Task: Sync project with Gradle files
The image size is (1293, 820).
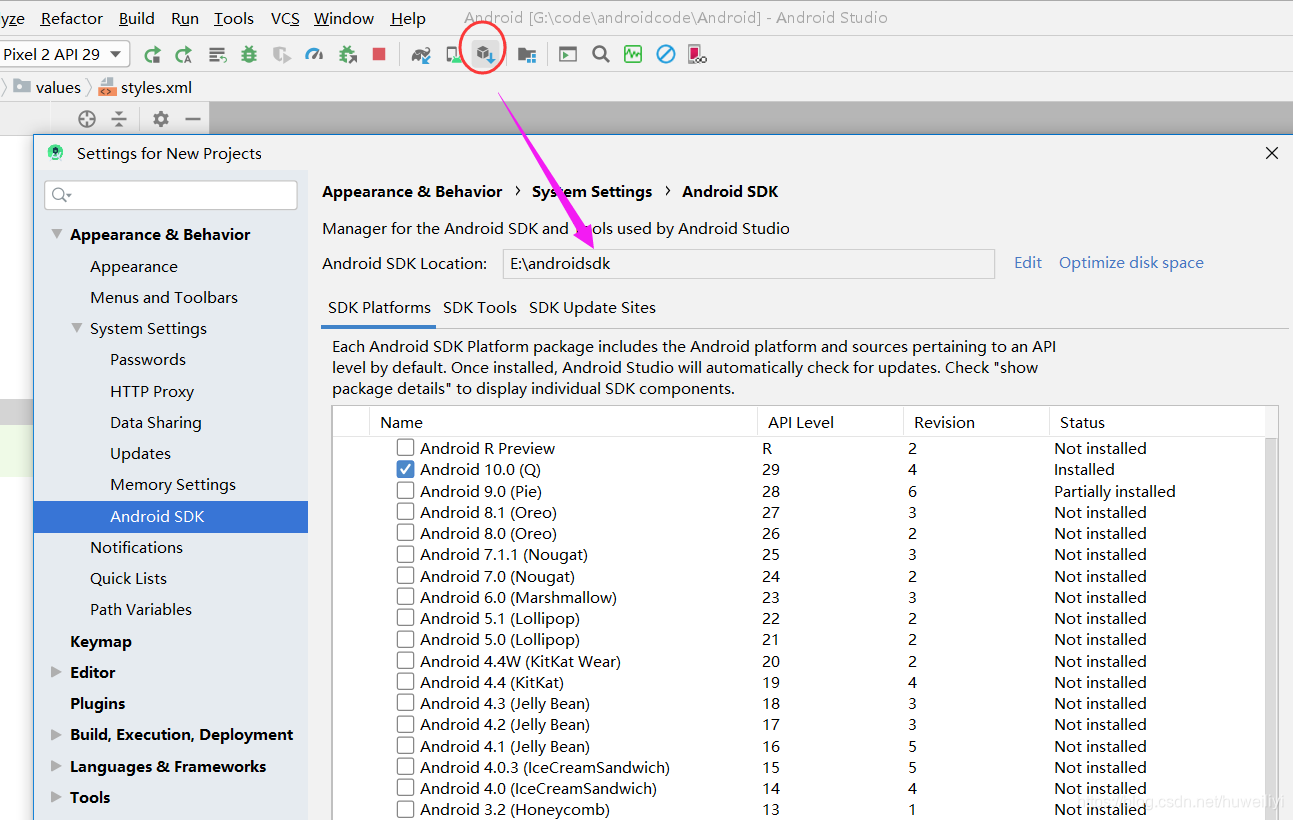Action: click(421, 54)
